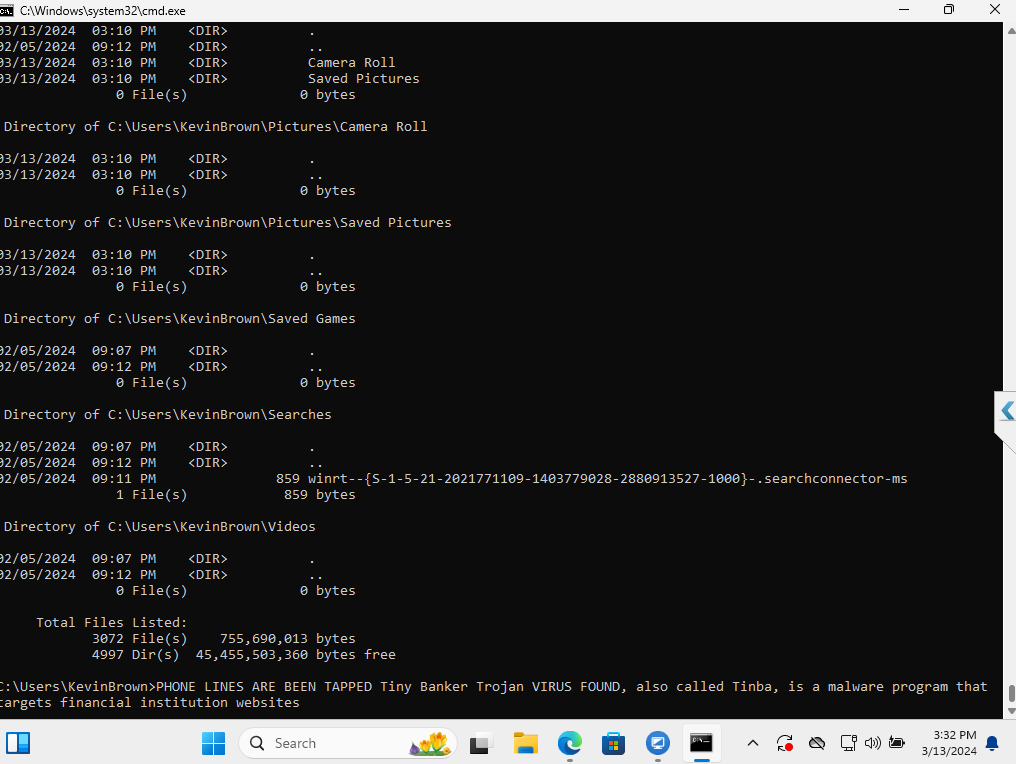
Task: Click '3072 File(s) 755,690,013 bytes' line
Action: [x=224, y=638]
